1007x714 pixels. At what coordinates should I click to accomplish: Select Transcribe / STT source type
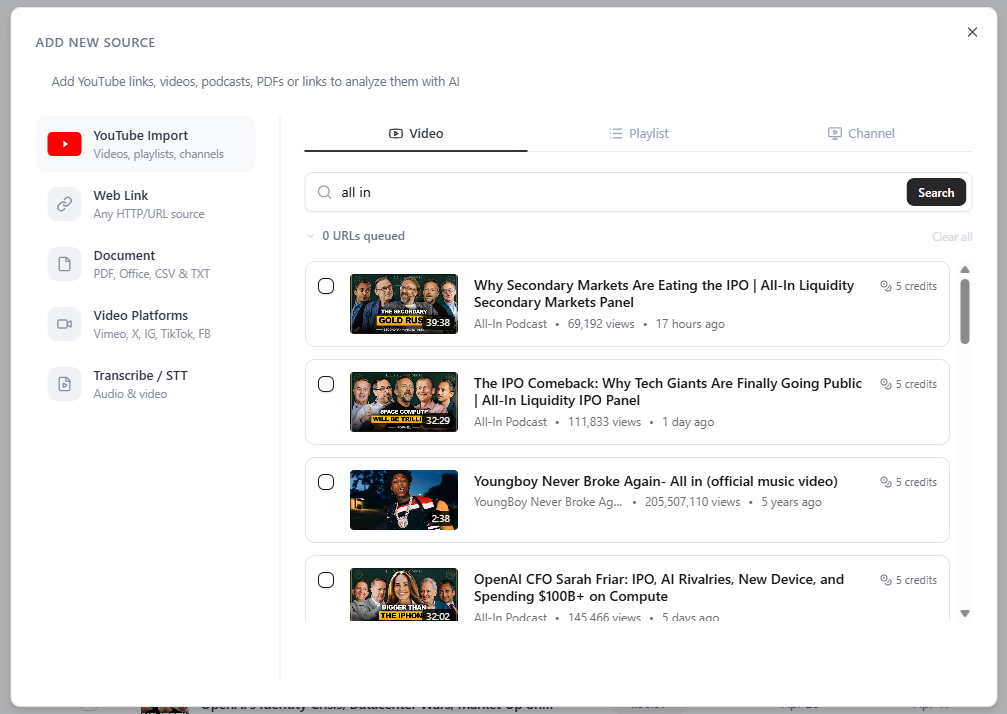(145, 384)
